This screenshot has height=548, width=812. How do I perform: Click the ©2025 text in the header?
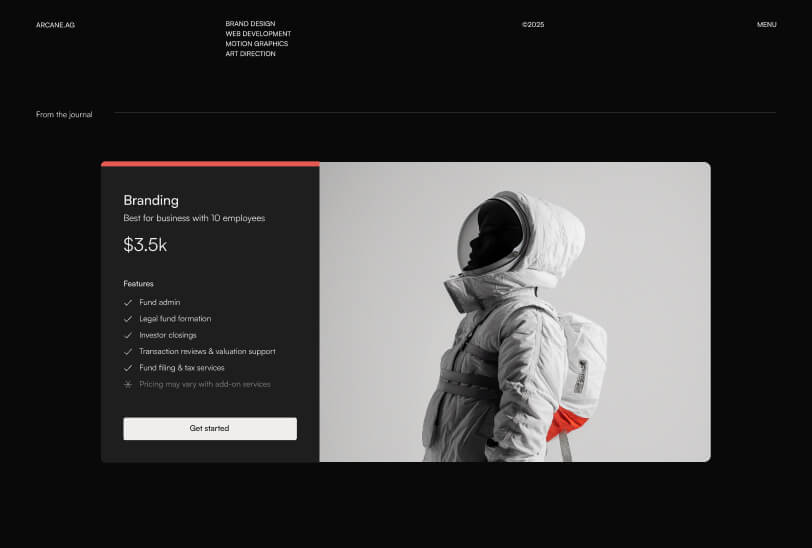pyautogui.click(x=533, y=25)
